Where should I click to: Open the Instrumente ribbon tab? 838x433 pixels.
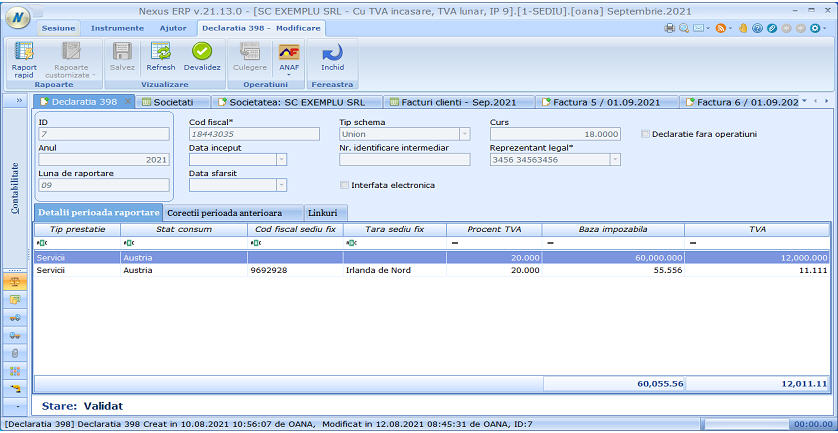(117, 28)
